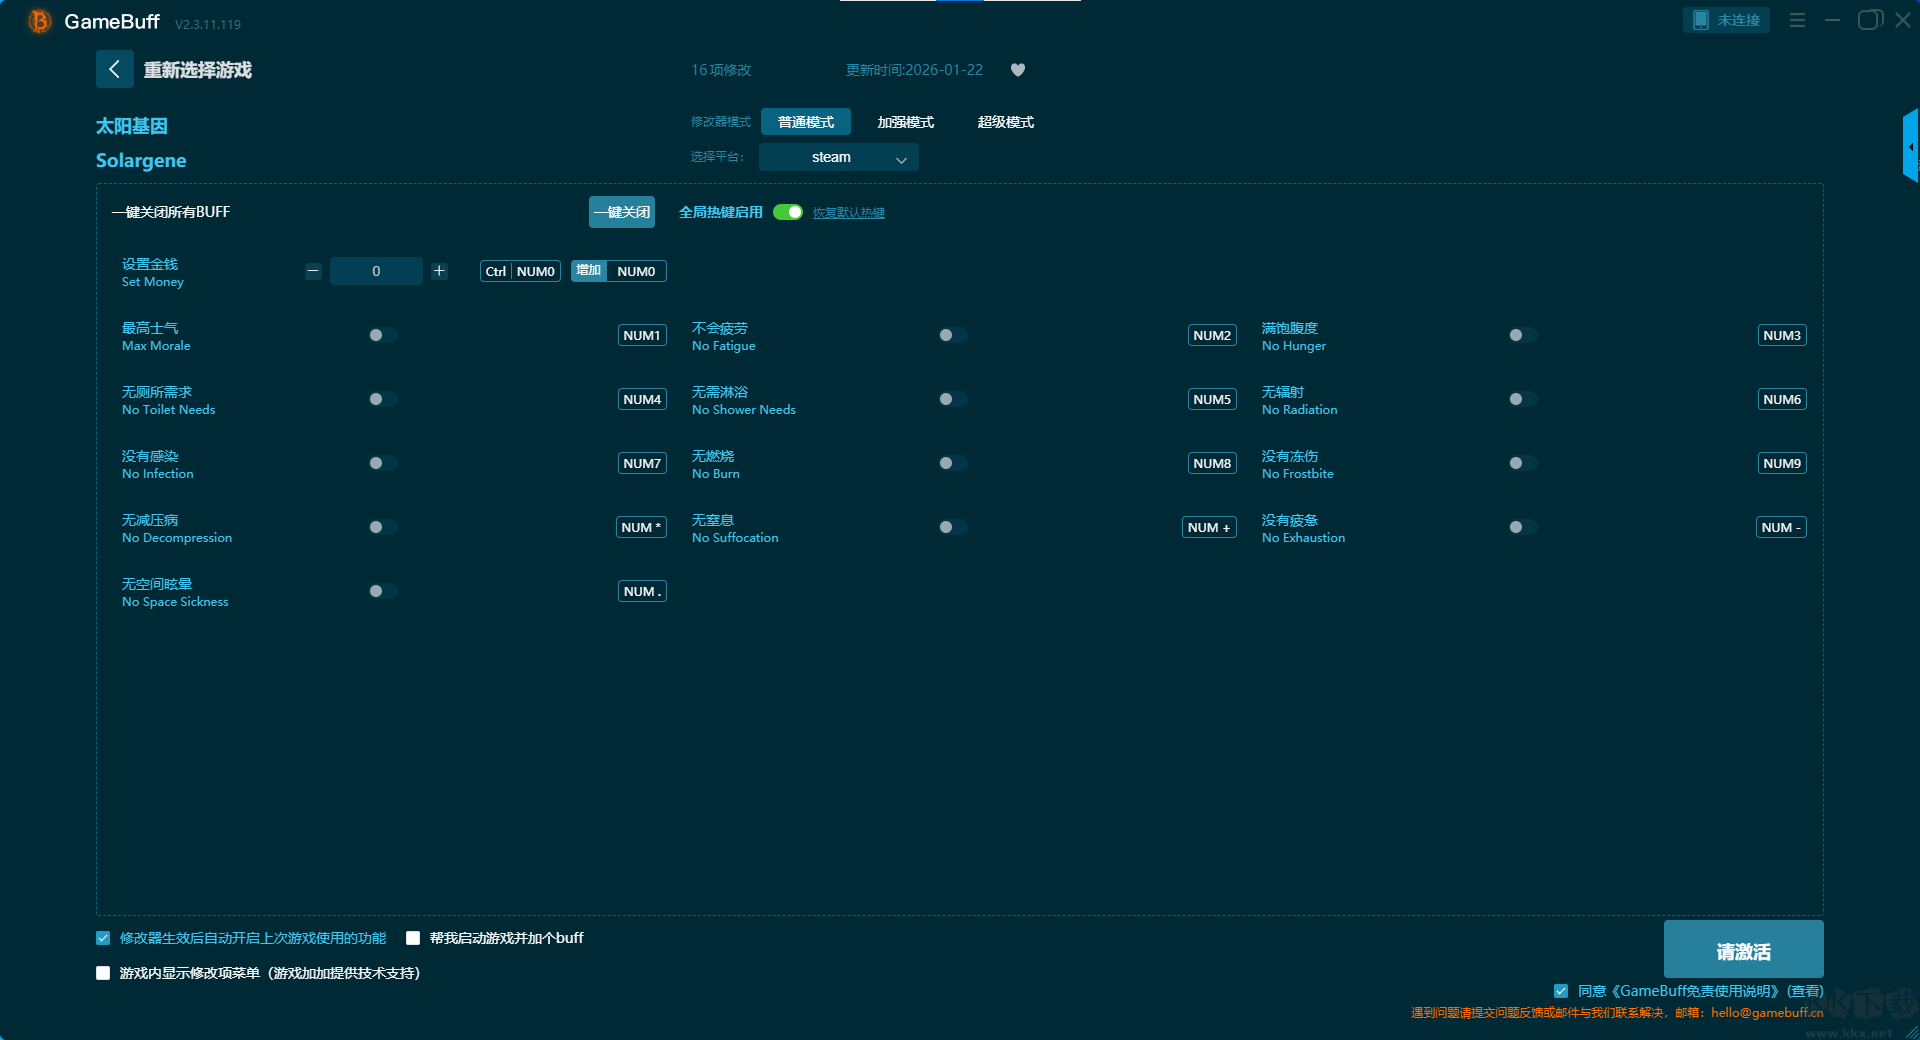Open the hamburger menu icon
Viewport: 1920px width, 1040px height.
[1797, 20]
